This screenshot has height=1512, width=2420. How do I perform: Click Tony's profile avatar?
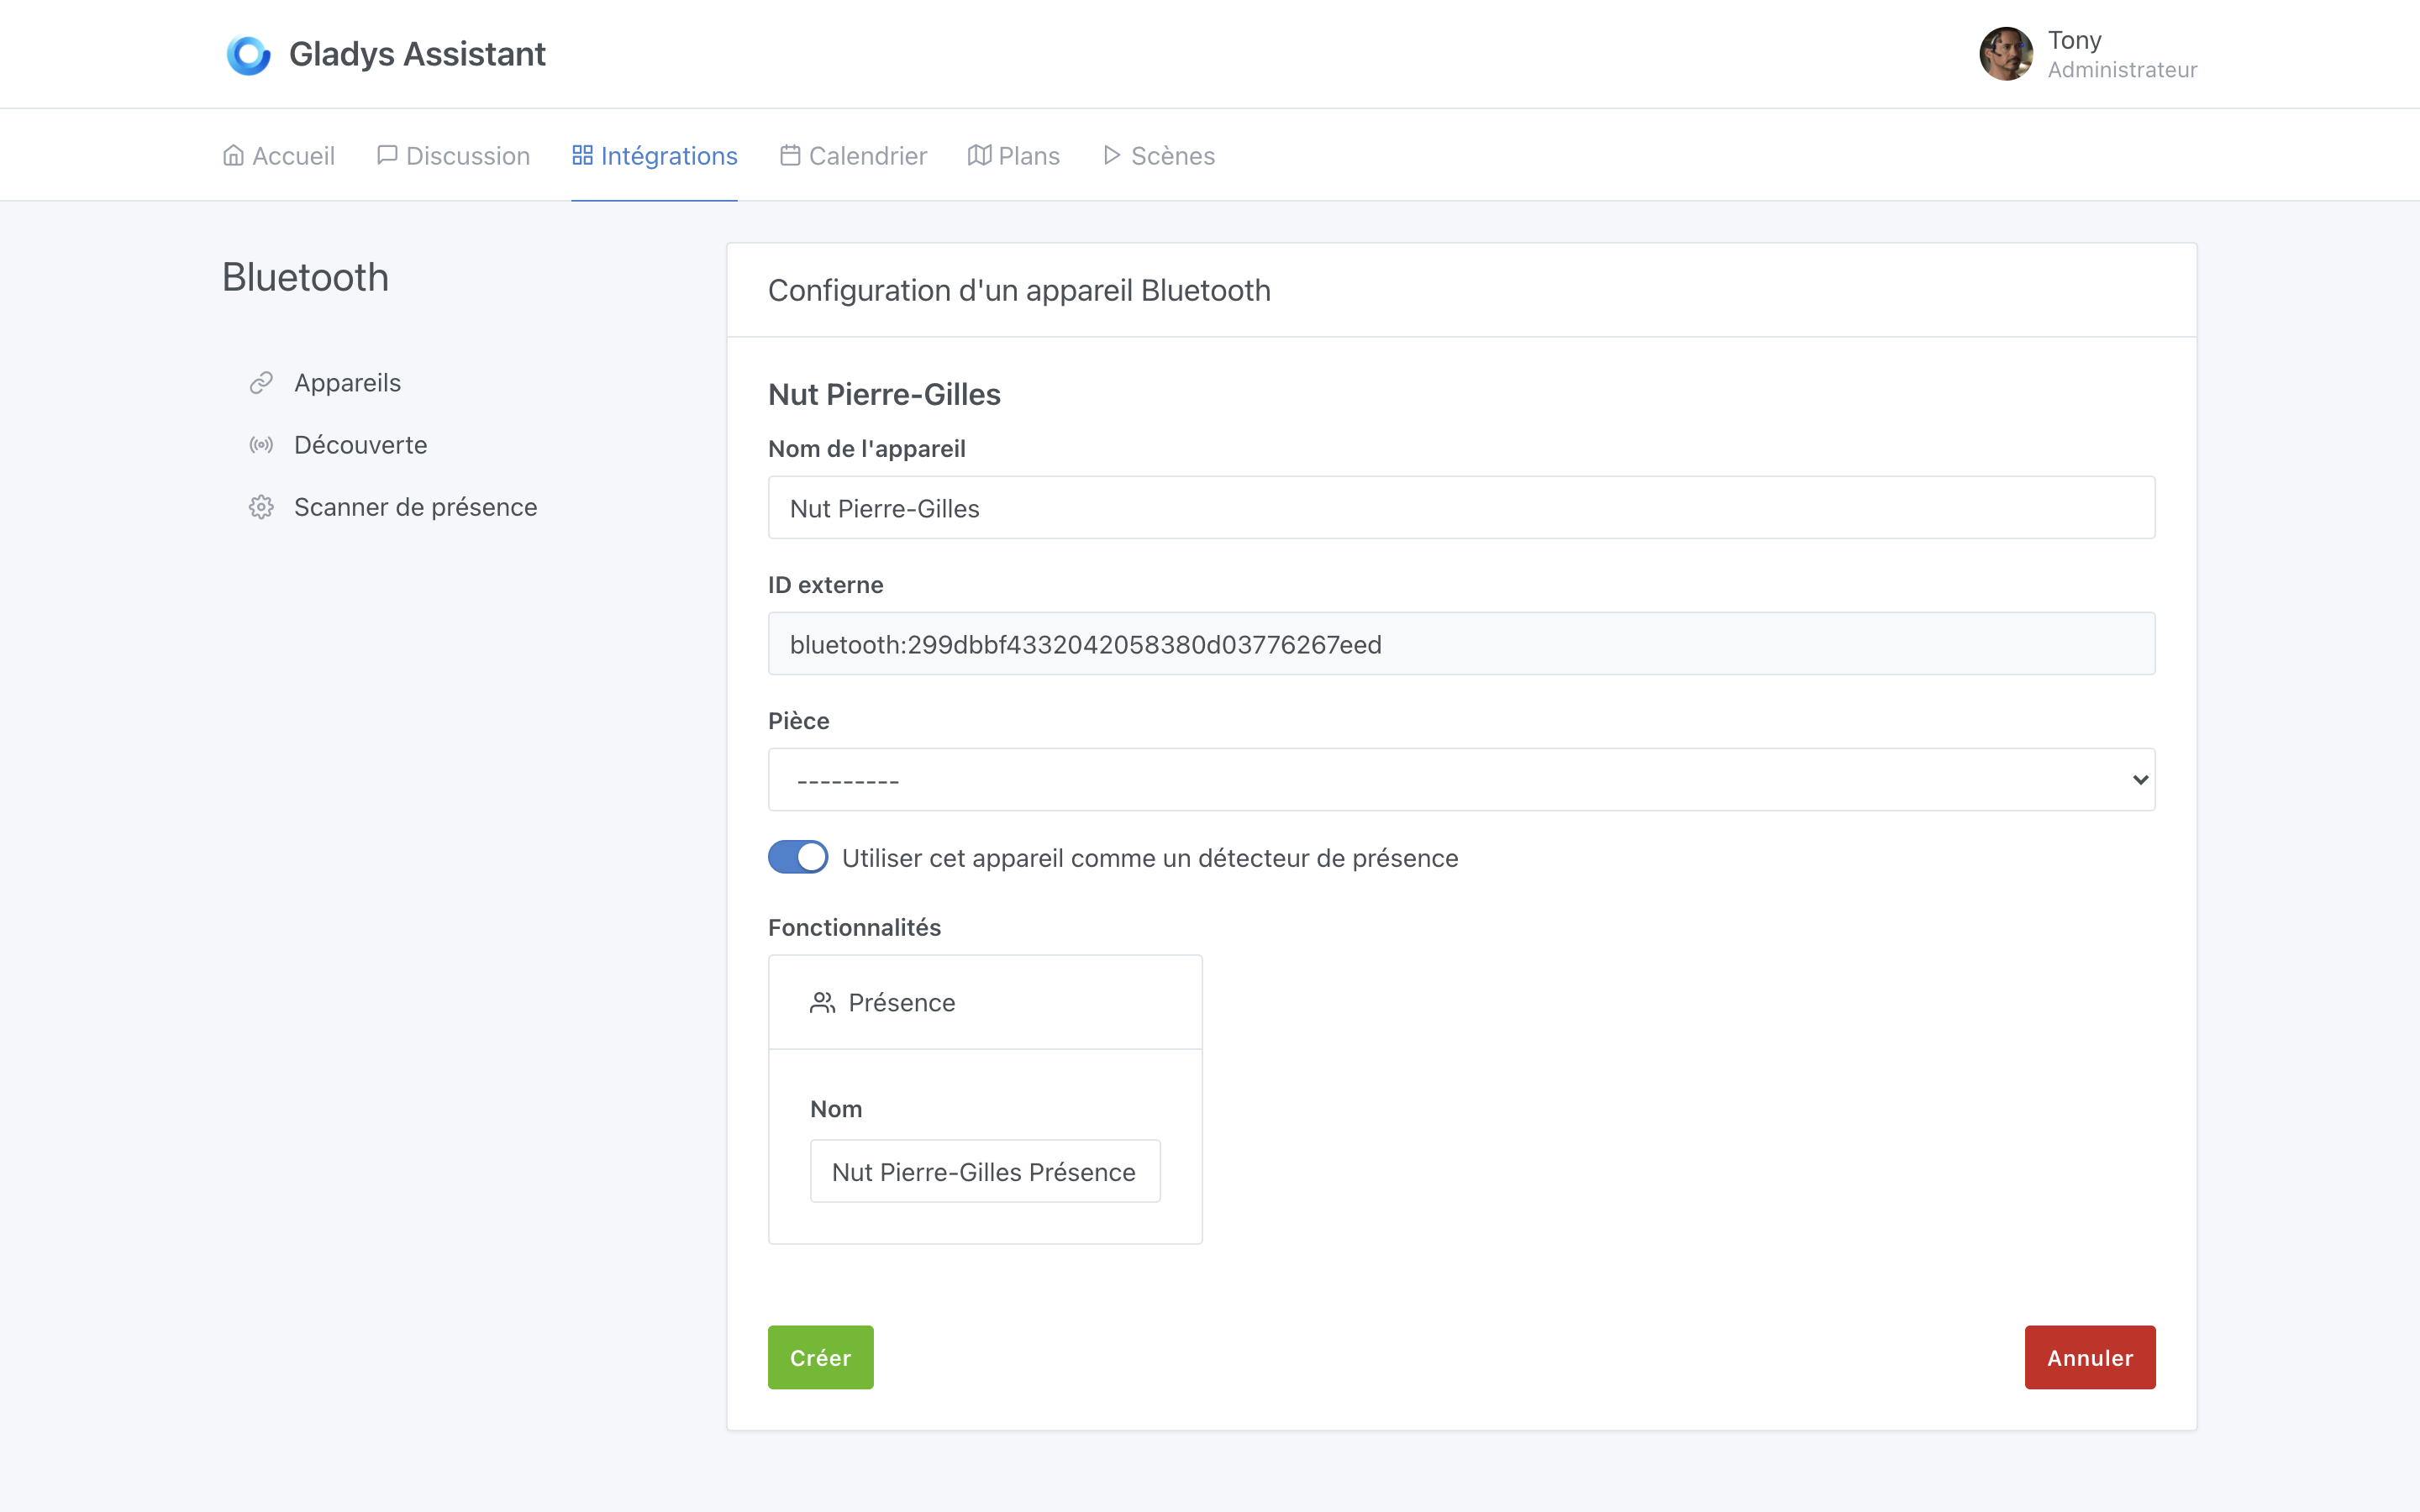click(x=2007, y=54)
